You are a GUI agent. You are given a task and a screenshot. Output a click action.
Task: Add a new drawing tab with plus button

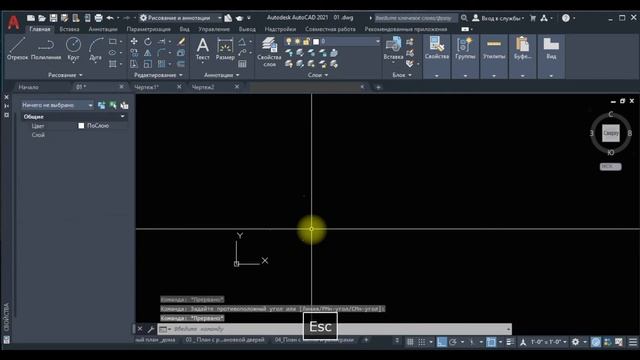(x=378, y=87)
